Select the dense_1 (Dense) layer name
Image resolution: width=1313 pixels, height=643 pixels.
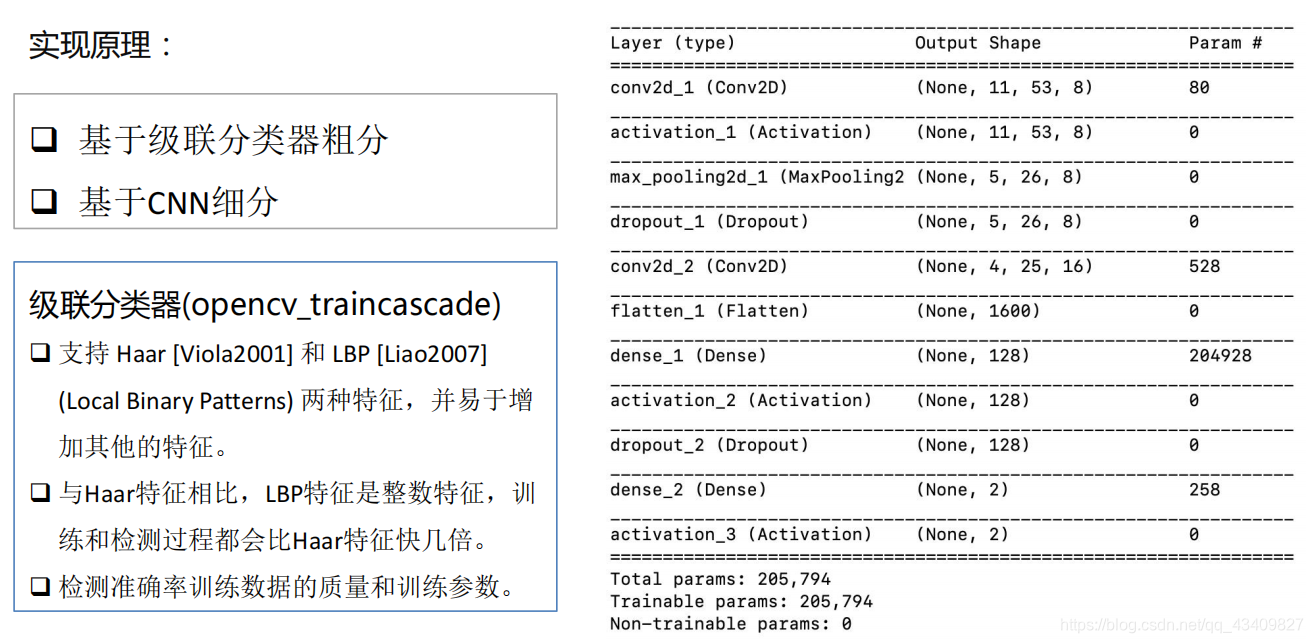click(688, 356)
